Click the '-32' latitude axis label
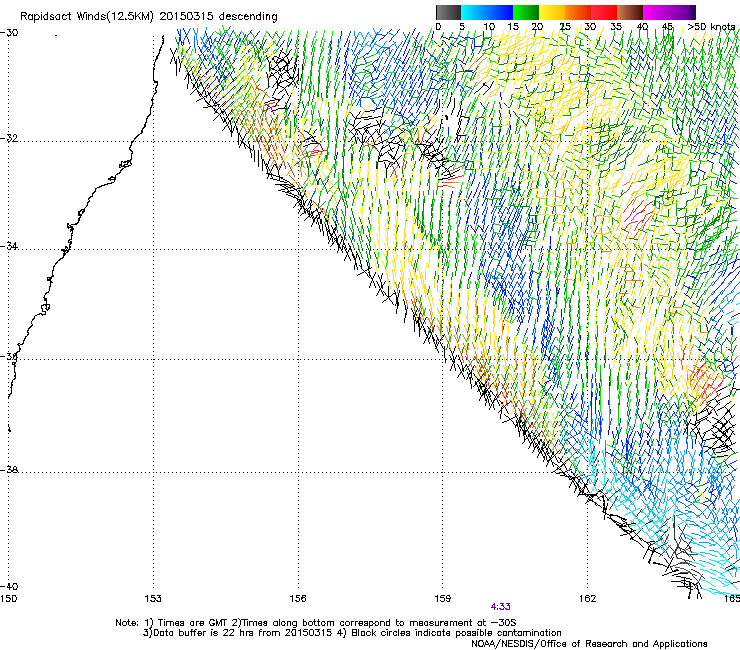The image size is (740, 650). (x=9, y=138)
